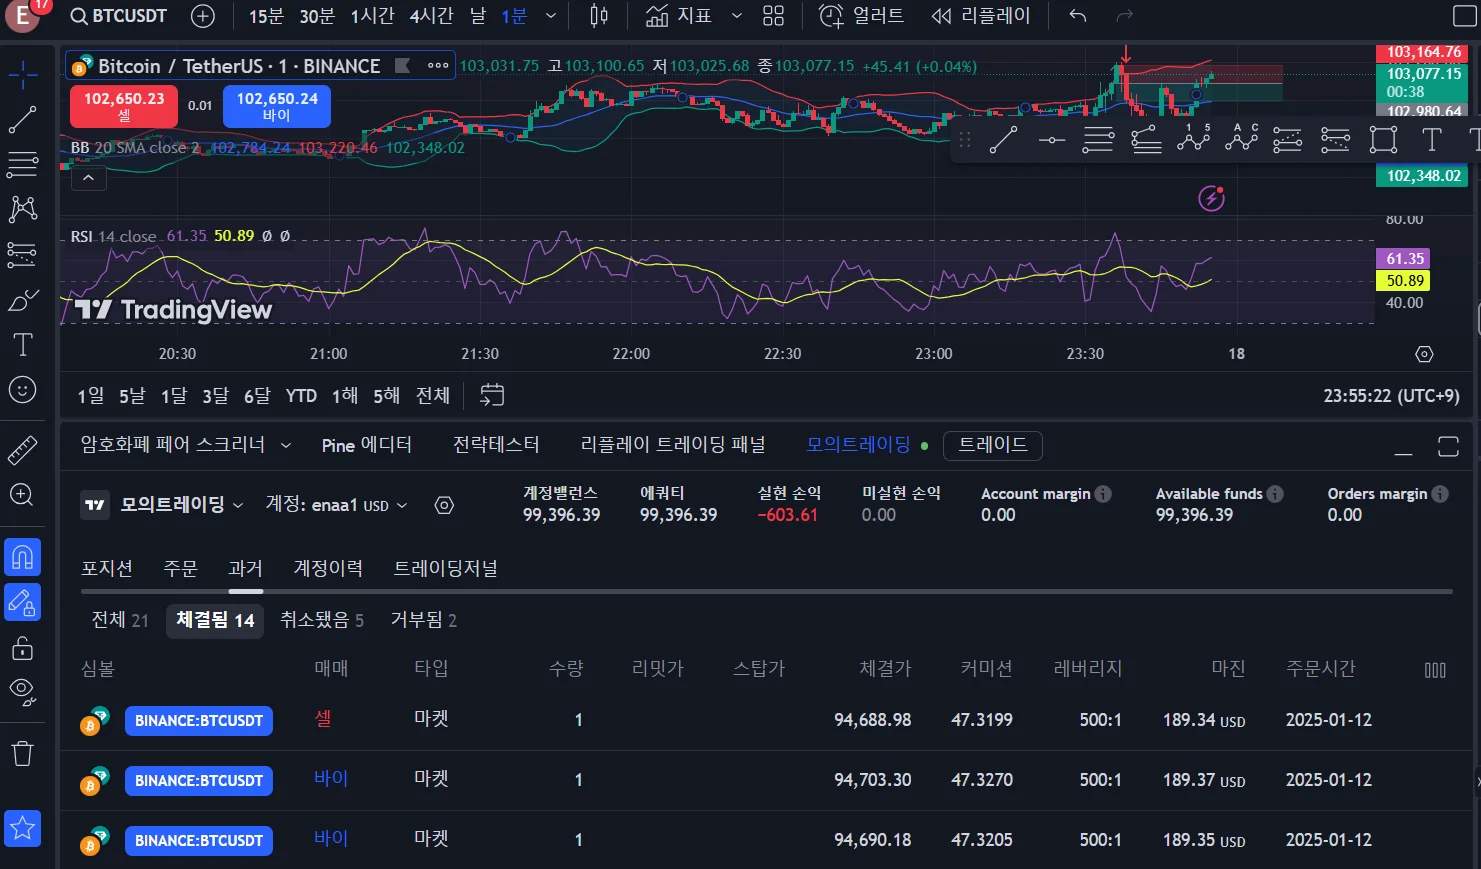
Task: Open the 얼러트 alert button
Action: point(861,16)
